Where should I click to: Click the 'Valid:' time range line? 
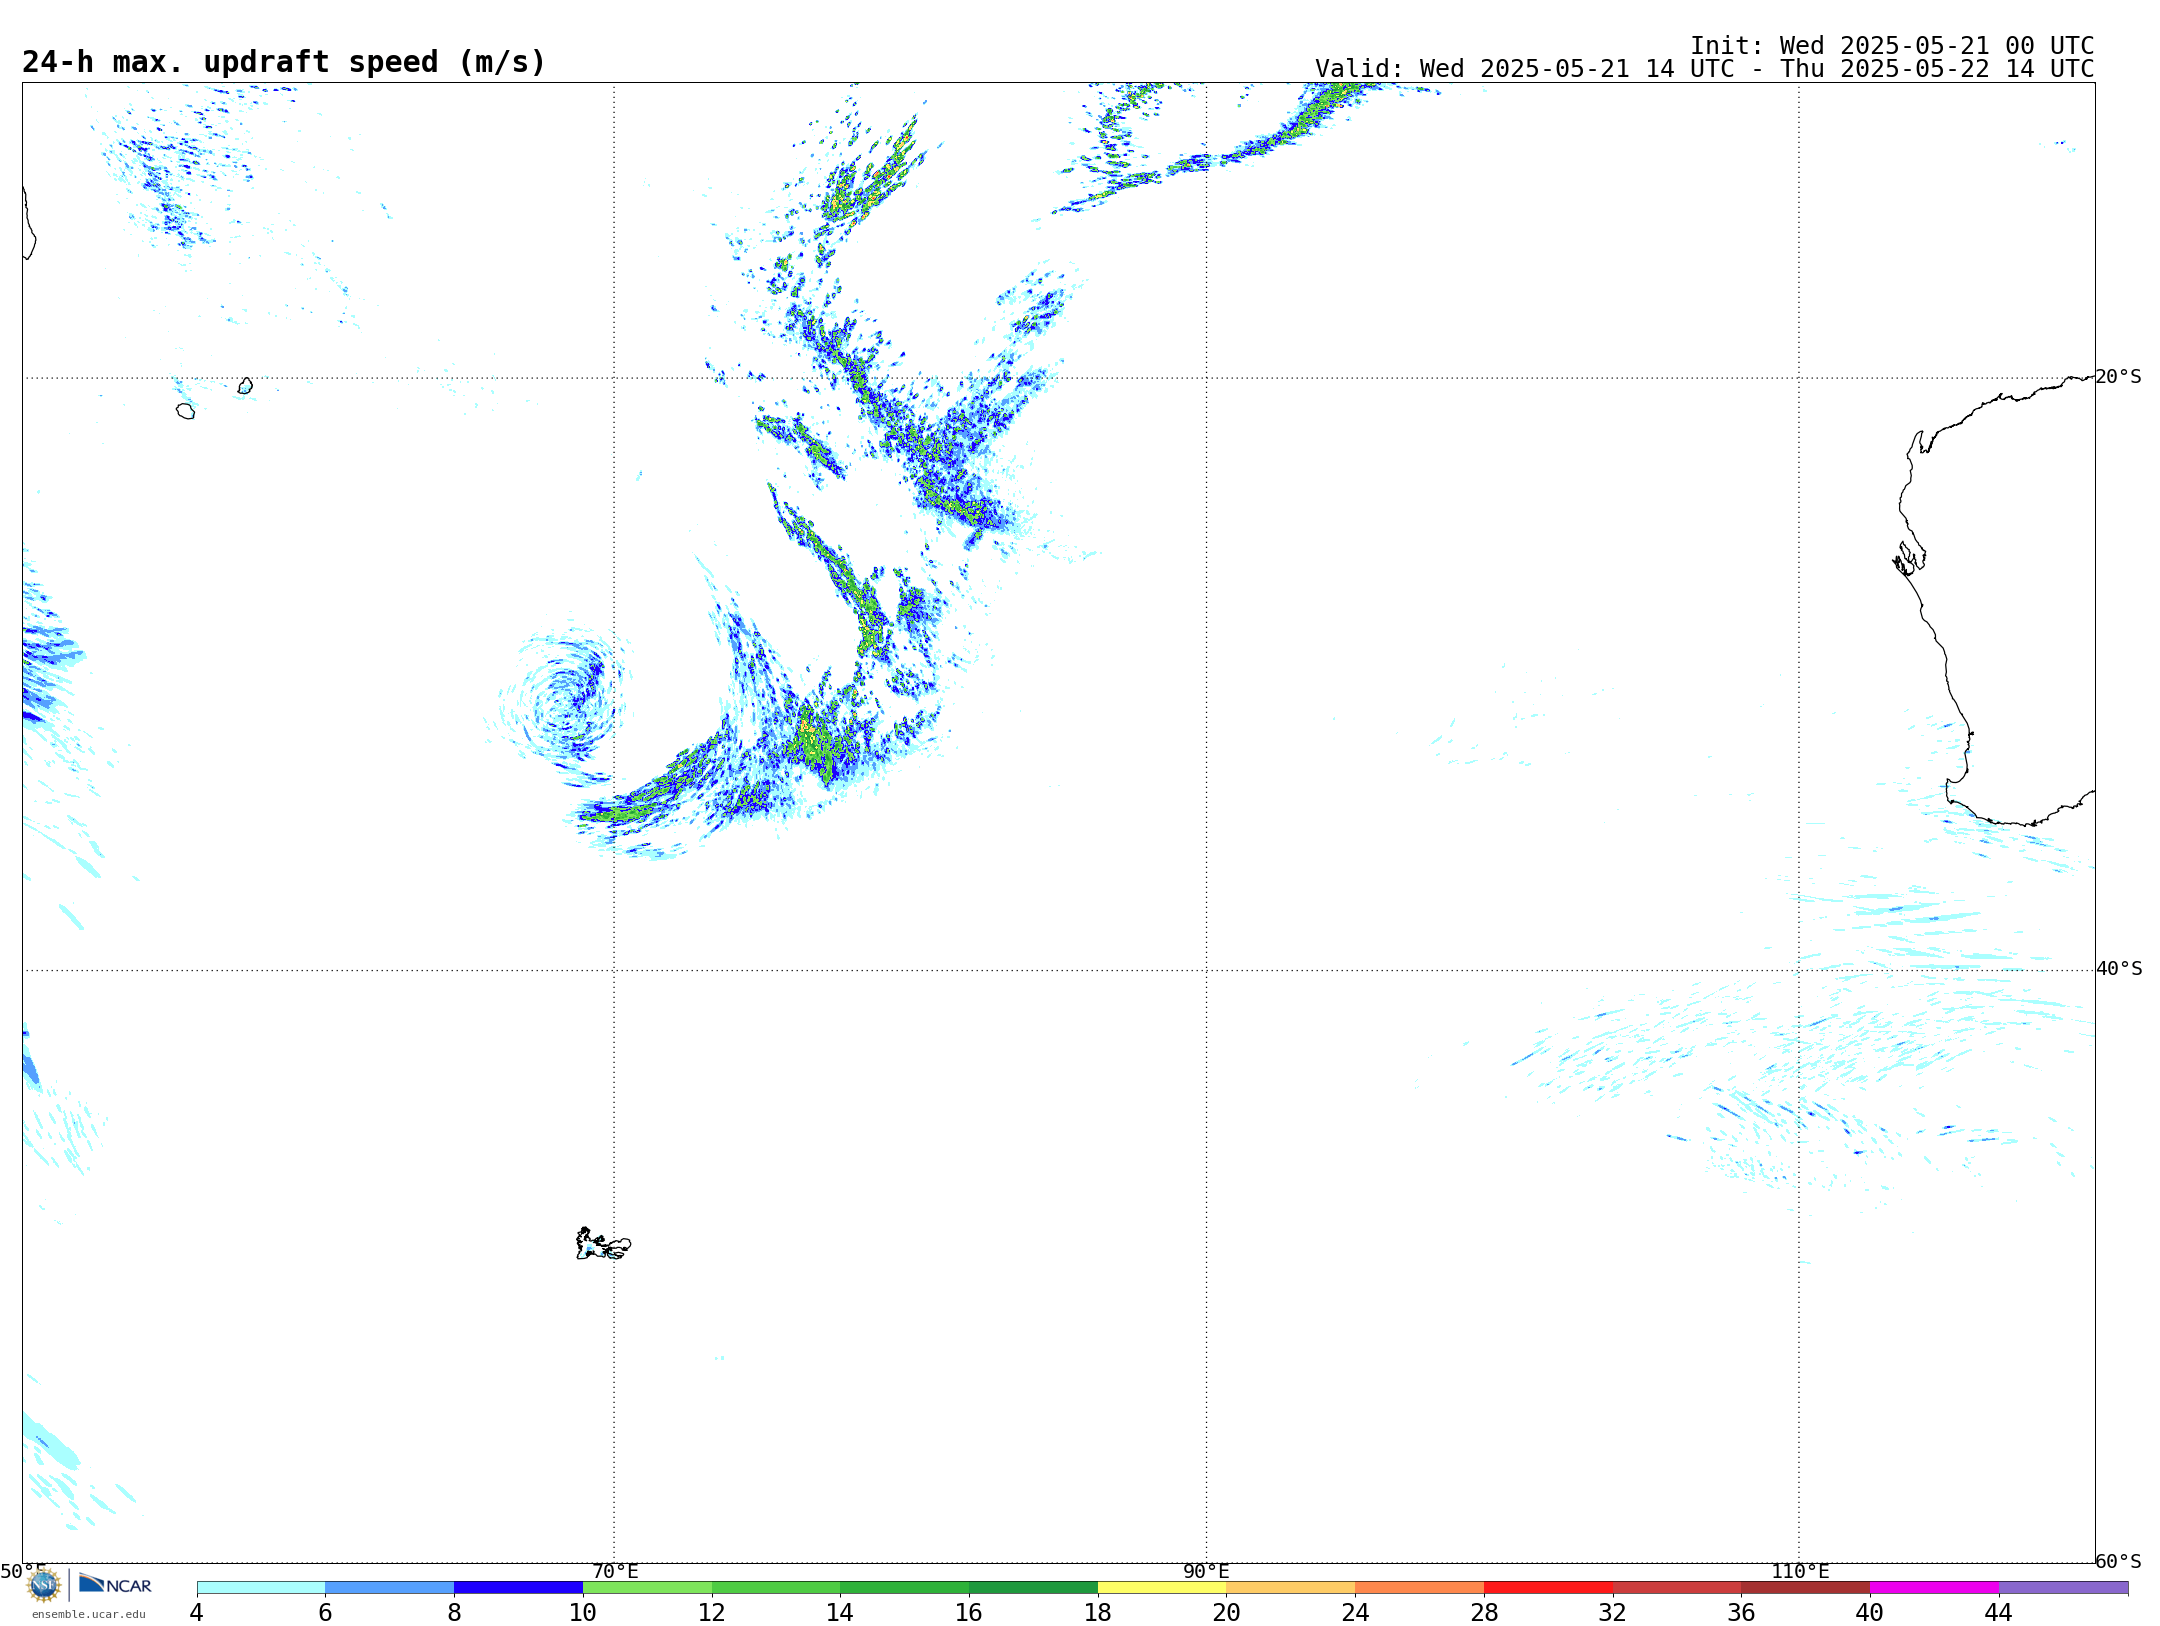1705,69
